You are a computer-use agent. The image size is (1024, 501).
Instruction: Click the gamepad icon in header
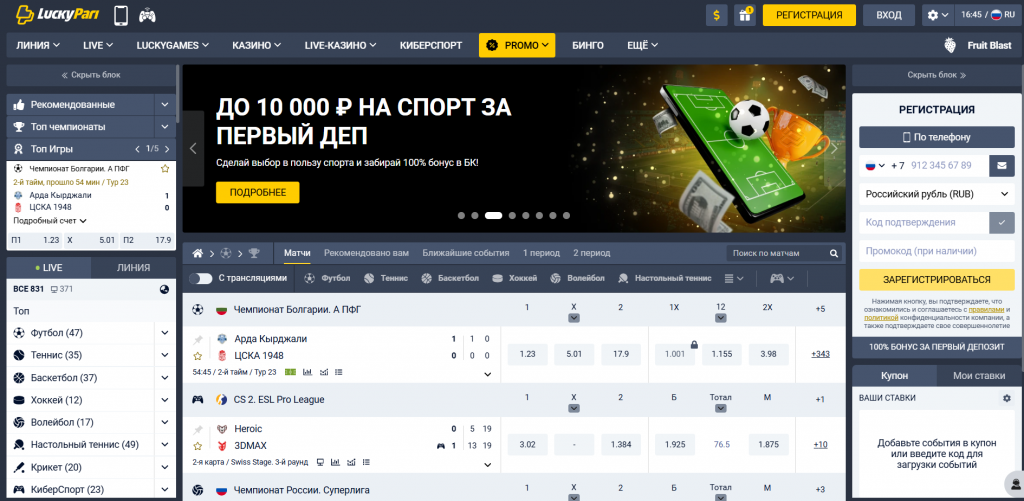coord(148,15)
